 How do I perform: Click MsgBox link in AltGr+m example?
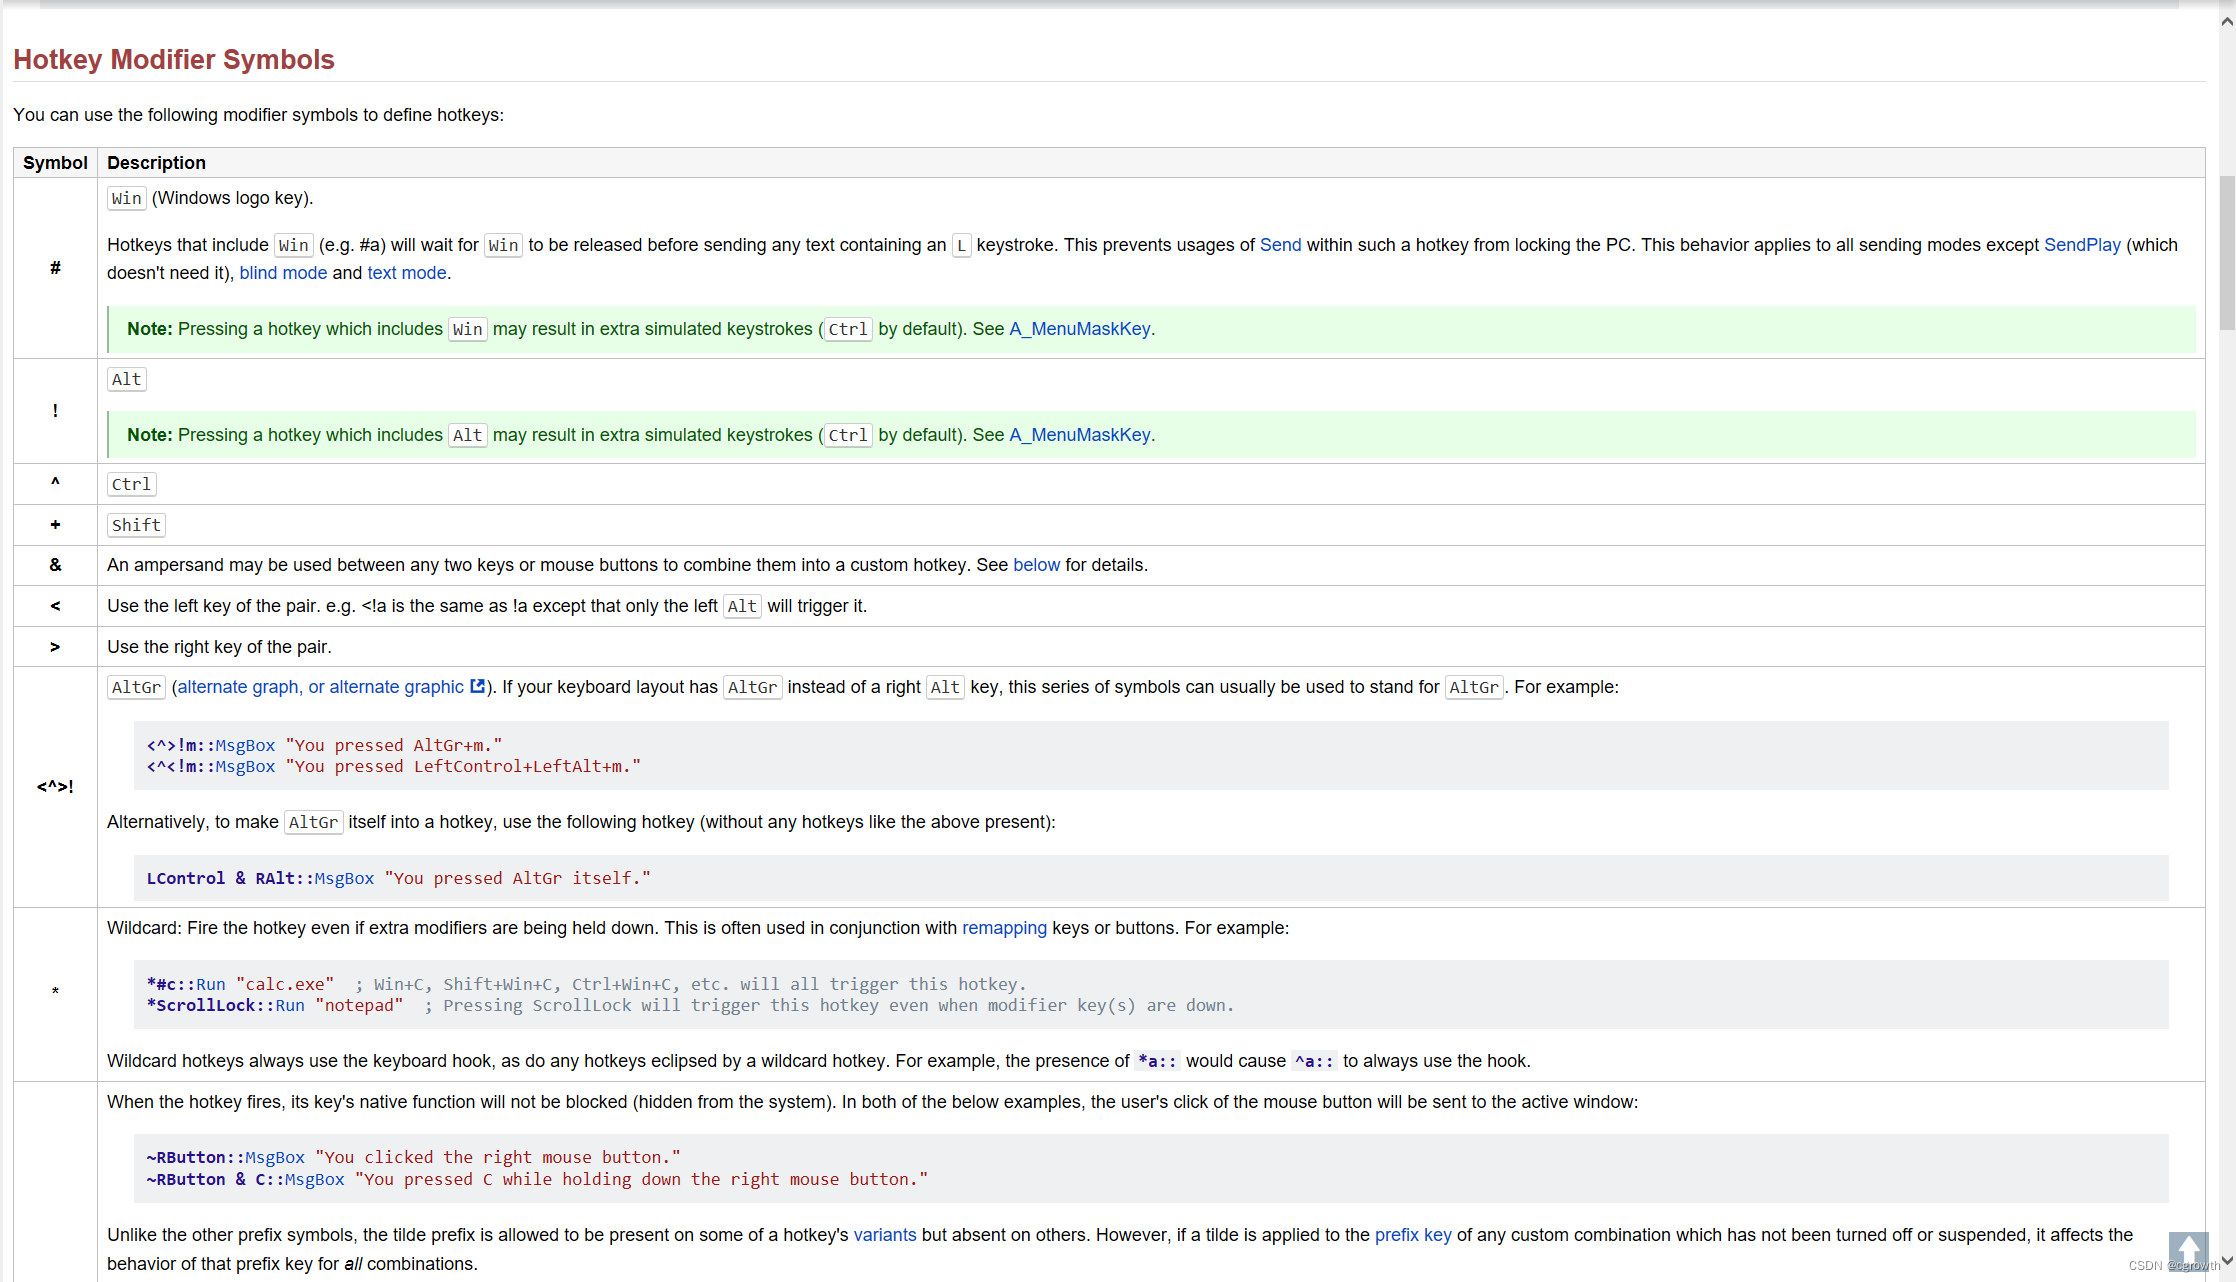(x=245, y=745)
